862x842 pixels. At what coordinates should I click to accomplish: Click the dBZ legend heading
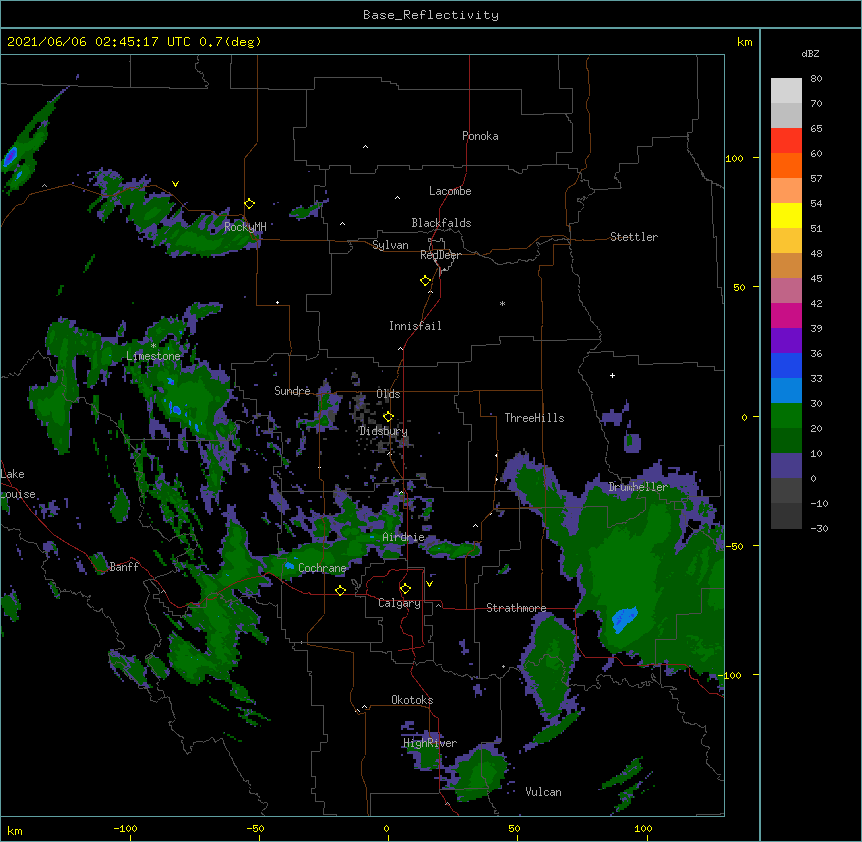(810, 54)
